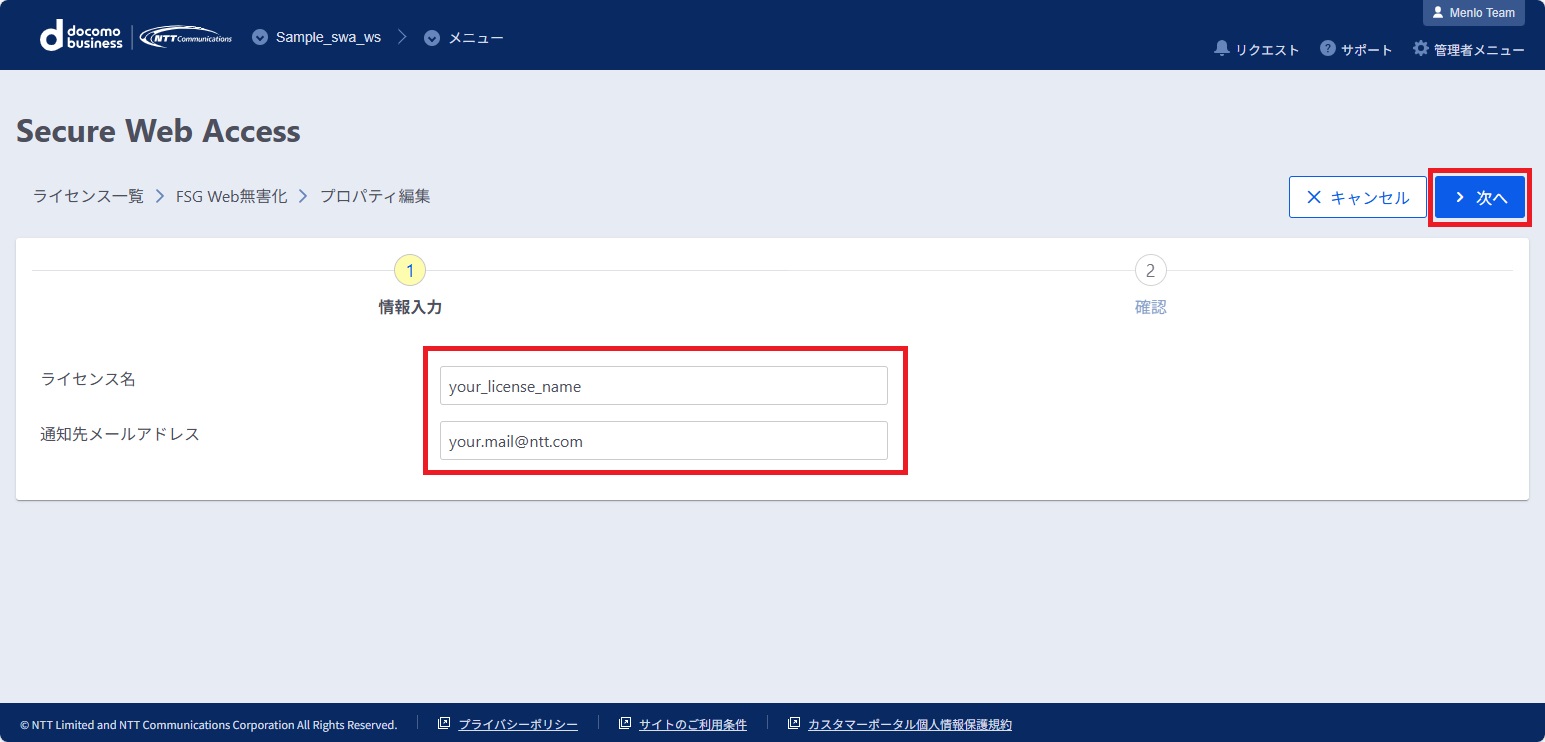Open カスタマーポータル個人情報保護規約 footer link
This screenshot has height=742, width=1545.
click(x=910, y=724)
